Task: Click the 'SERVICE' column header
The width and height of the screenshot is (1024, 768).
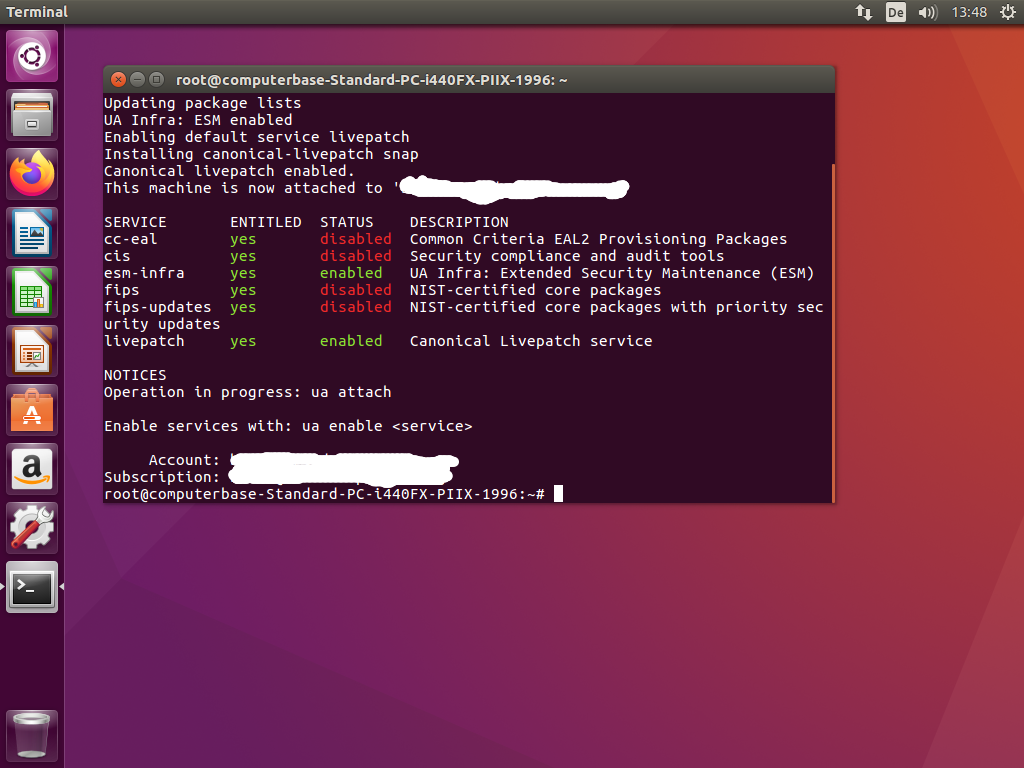Action: 135,222
